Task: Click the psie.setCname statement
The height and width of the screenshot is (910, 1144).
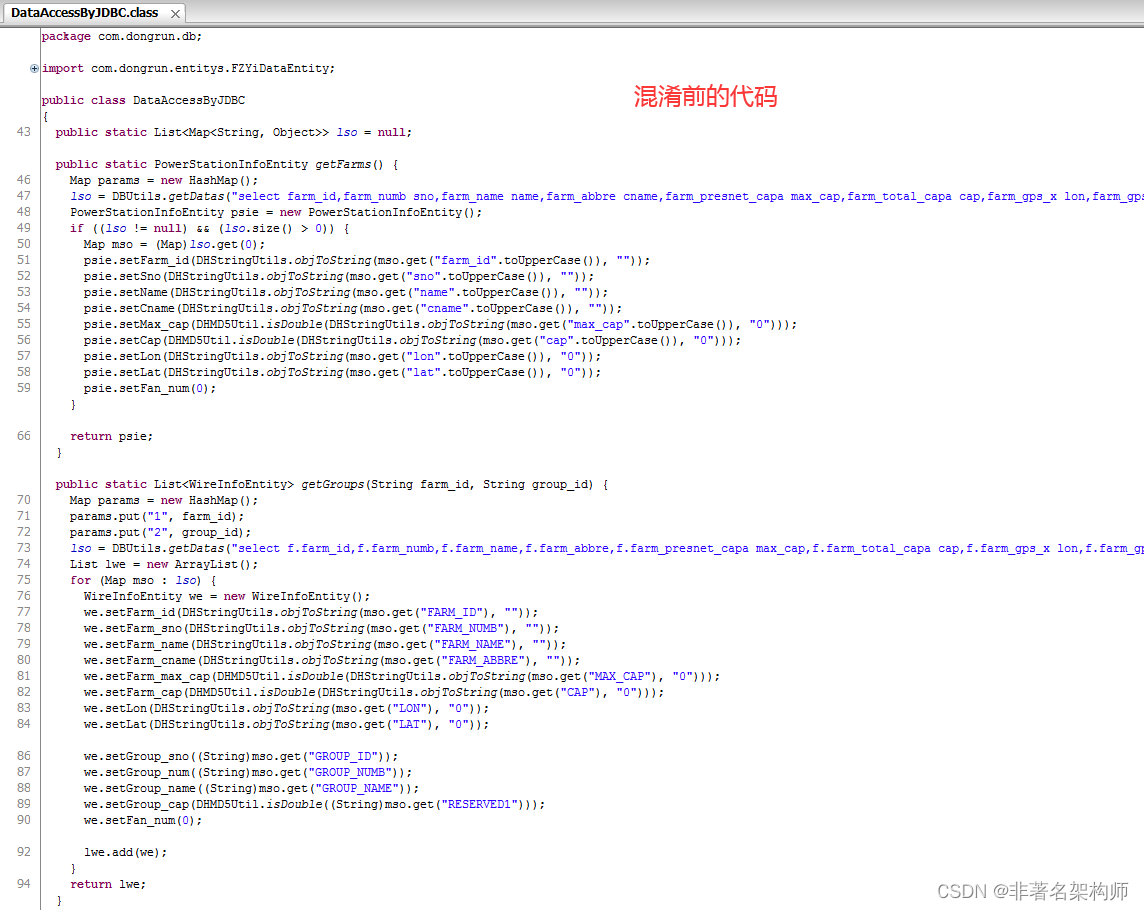Action: click(x=352, y=309)
